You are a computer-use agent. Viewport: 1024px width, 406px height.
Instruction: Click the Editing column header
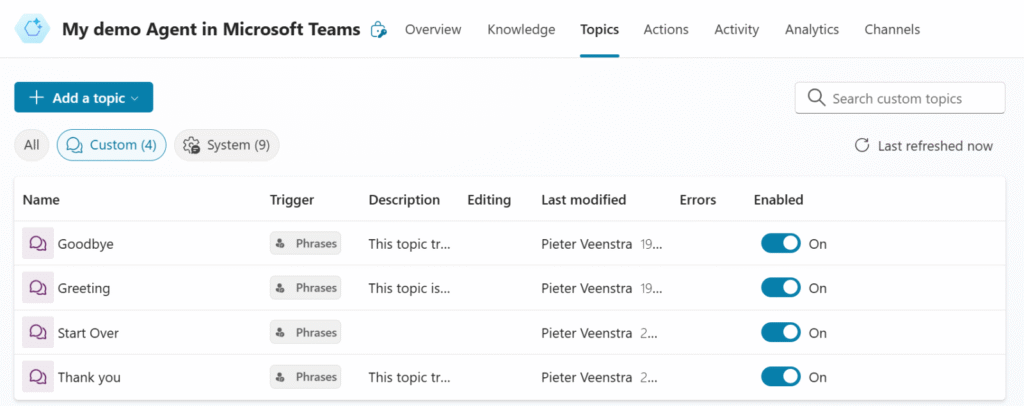489,200
